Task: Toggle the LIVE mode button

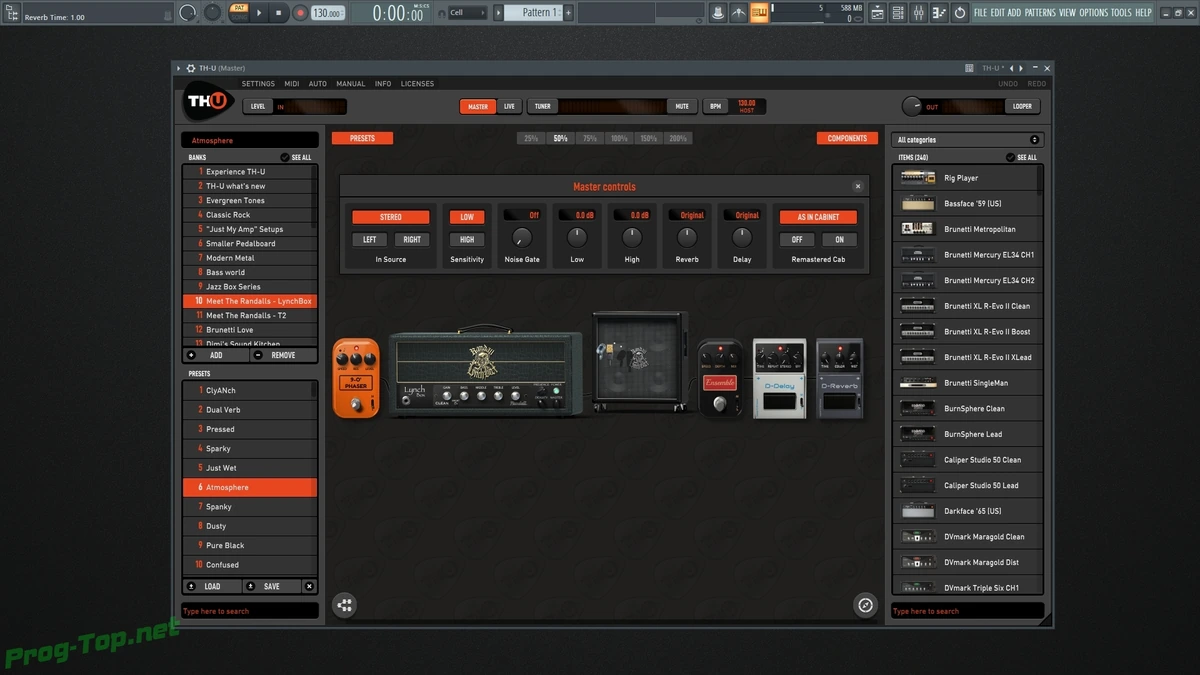Action: click(x=509, y=106)
